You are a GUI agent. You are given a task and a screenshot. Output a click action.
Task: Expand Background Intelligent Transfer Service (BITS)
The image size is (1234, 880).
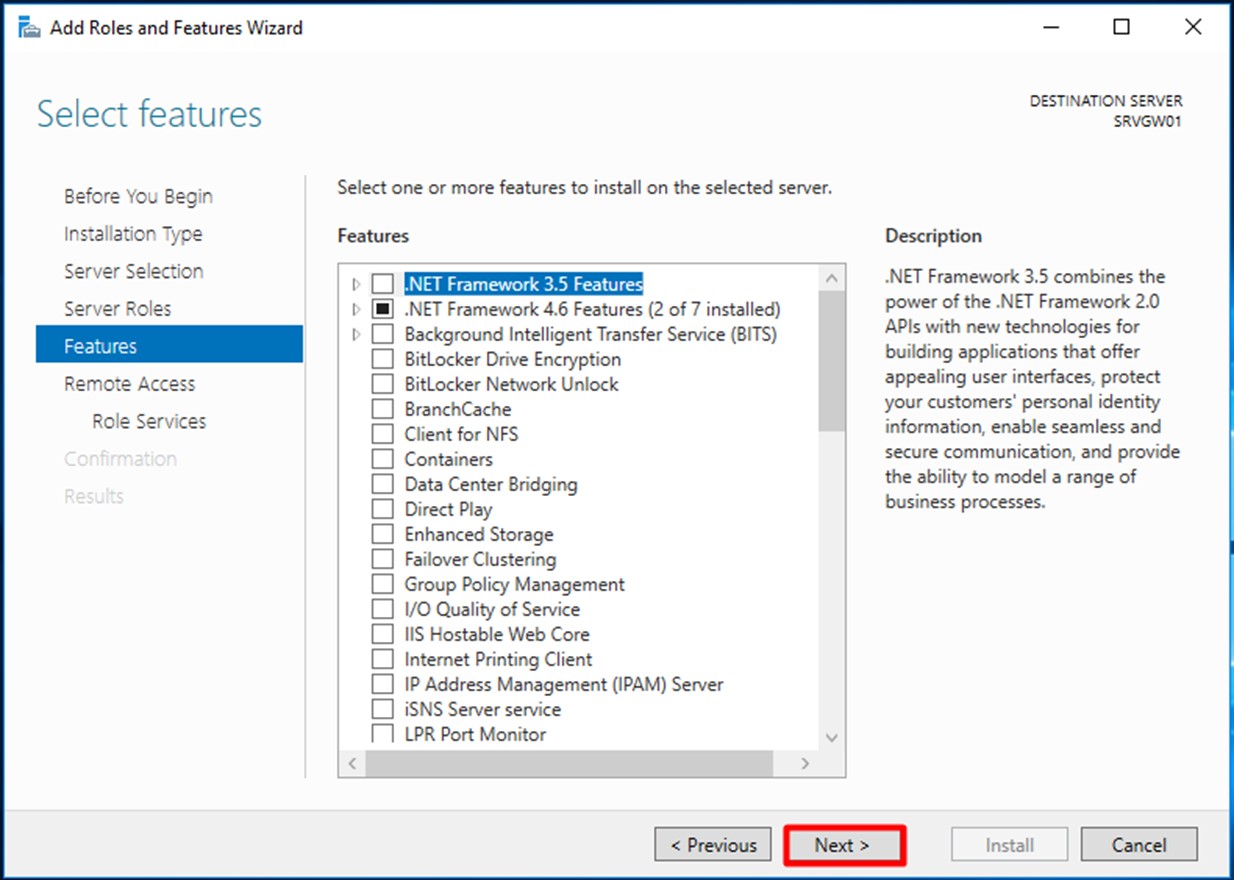(357, 333)
